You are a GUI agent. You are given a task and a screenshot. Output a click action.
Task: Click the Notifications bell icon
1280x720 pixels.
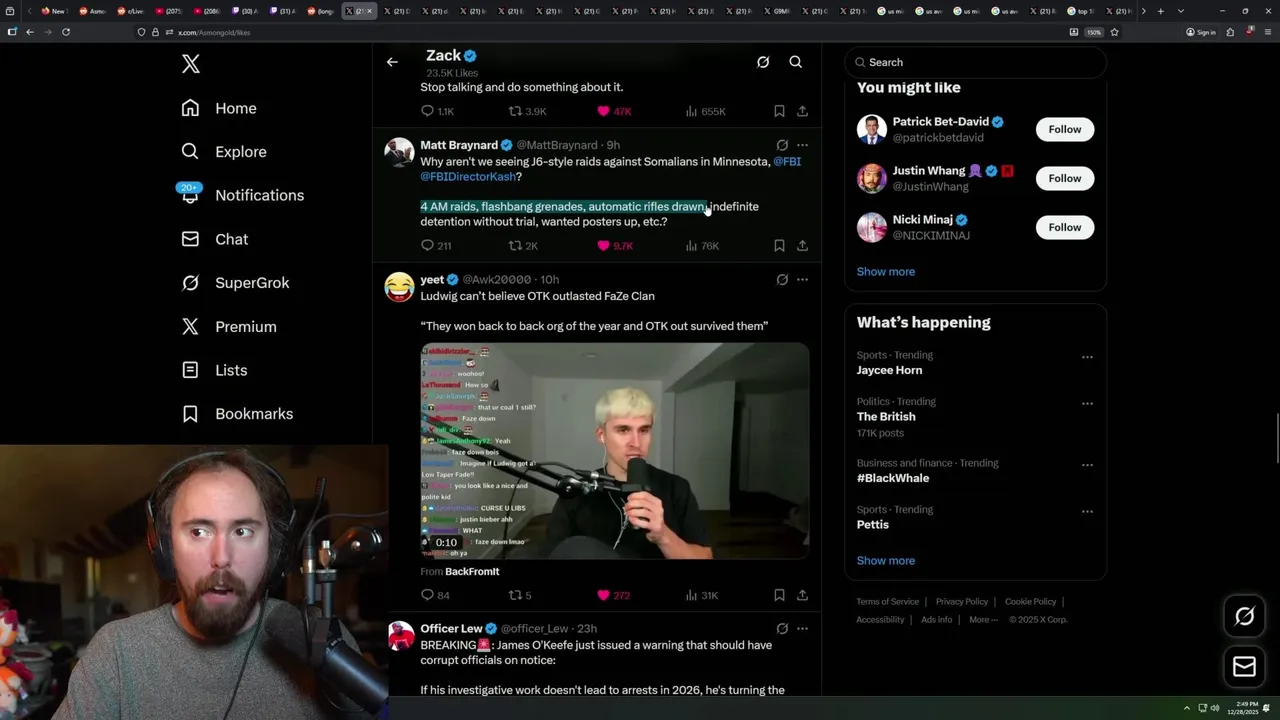(x=190, y=196)
